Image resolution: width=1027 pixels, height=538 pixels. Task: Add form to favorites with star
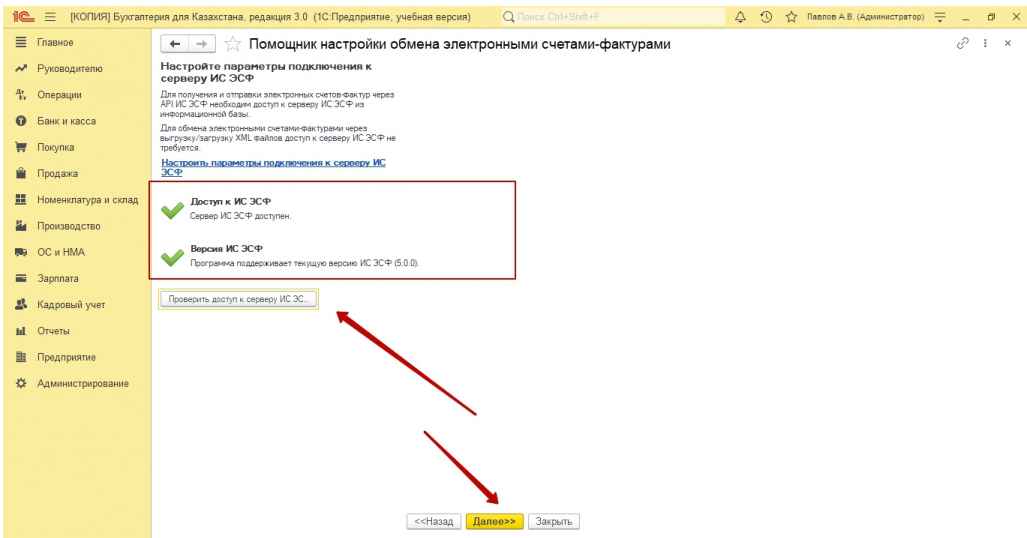233,45
